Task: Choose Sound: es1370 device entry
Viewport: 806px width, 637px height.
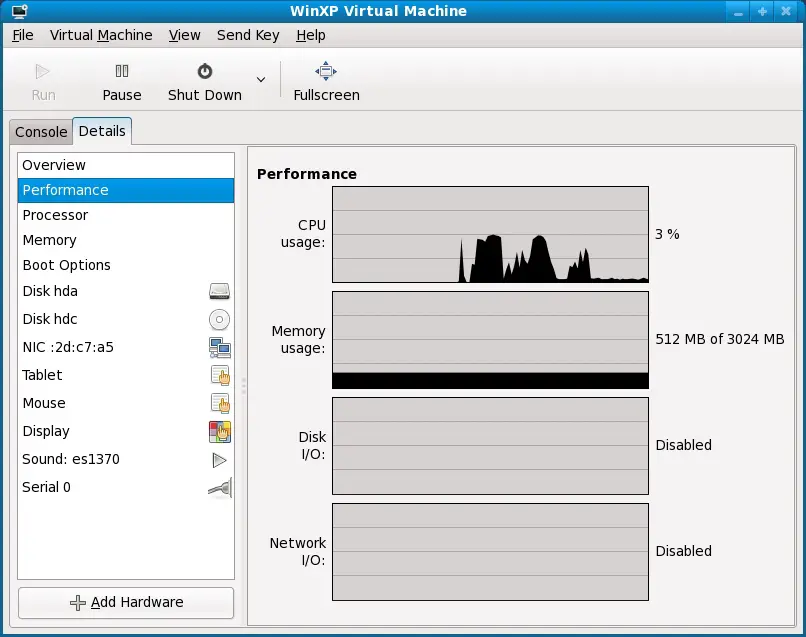Action: [x=126, y=459]
